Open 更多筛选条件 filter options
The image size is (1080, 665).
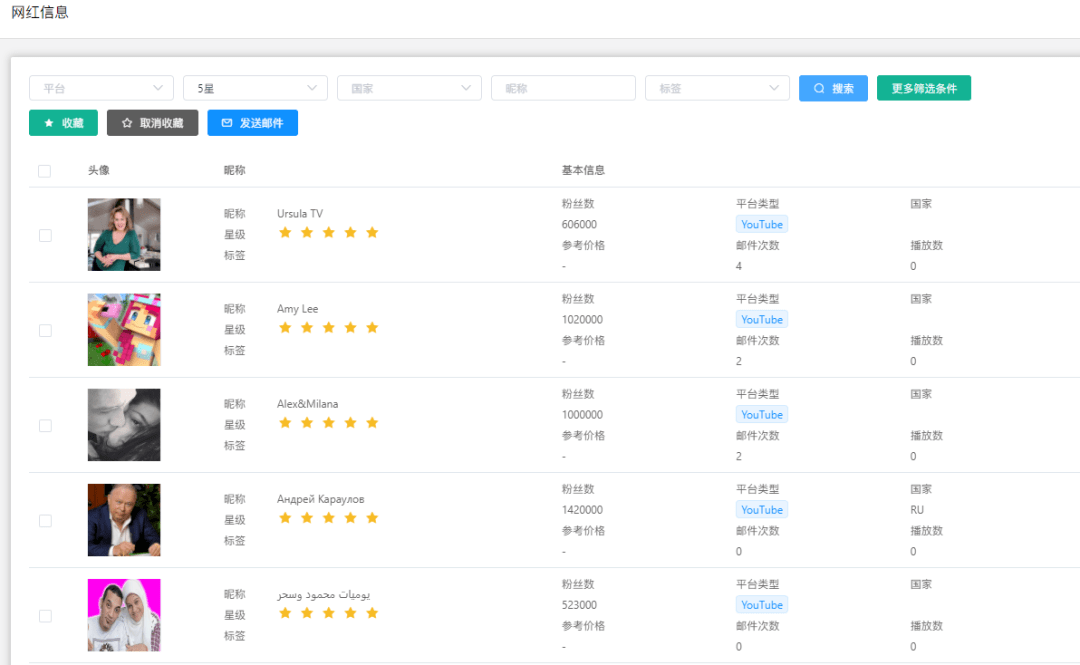click(x=923, y=88)
